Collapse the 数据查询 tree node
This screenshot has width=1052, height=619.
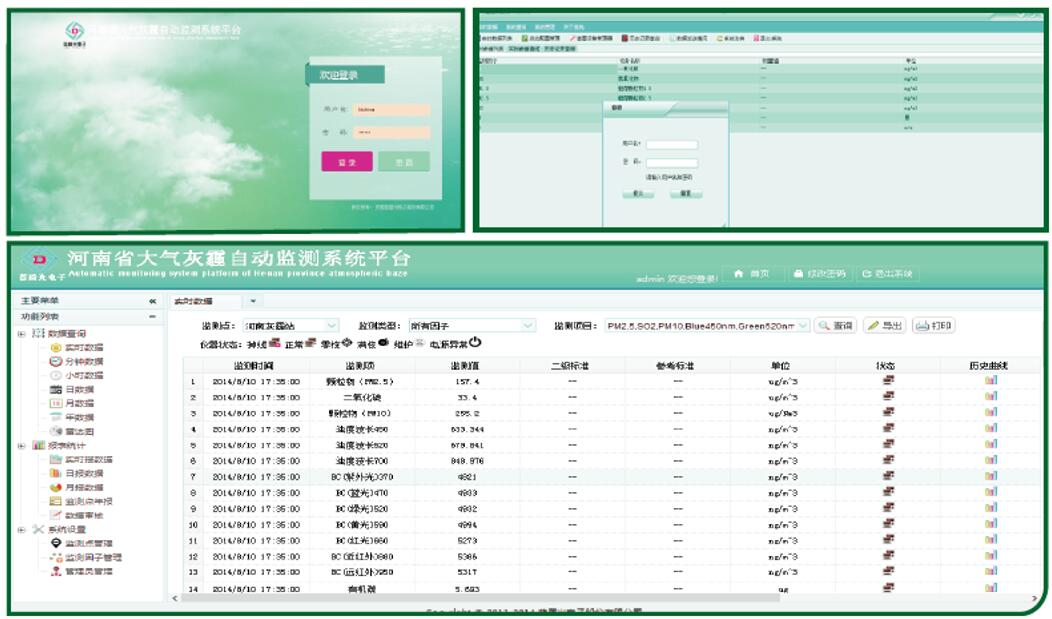pyautogui.click(x=22, y=333)
